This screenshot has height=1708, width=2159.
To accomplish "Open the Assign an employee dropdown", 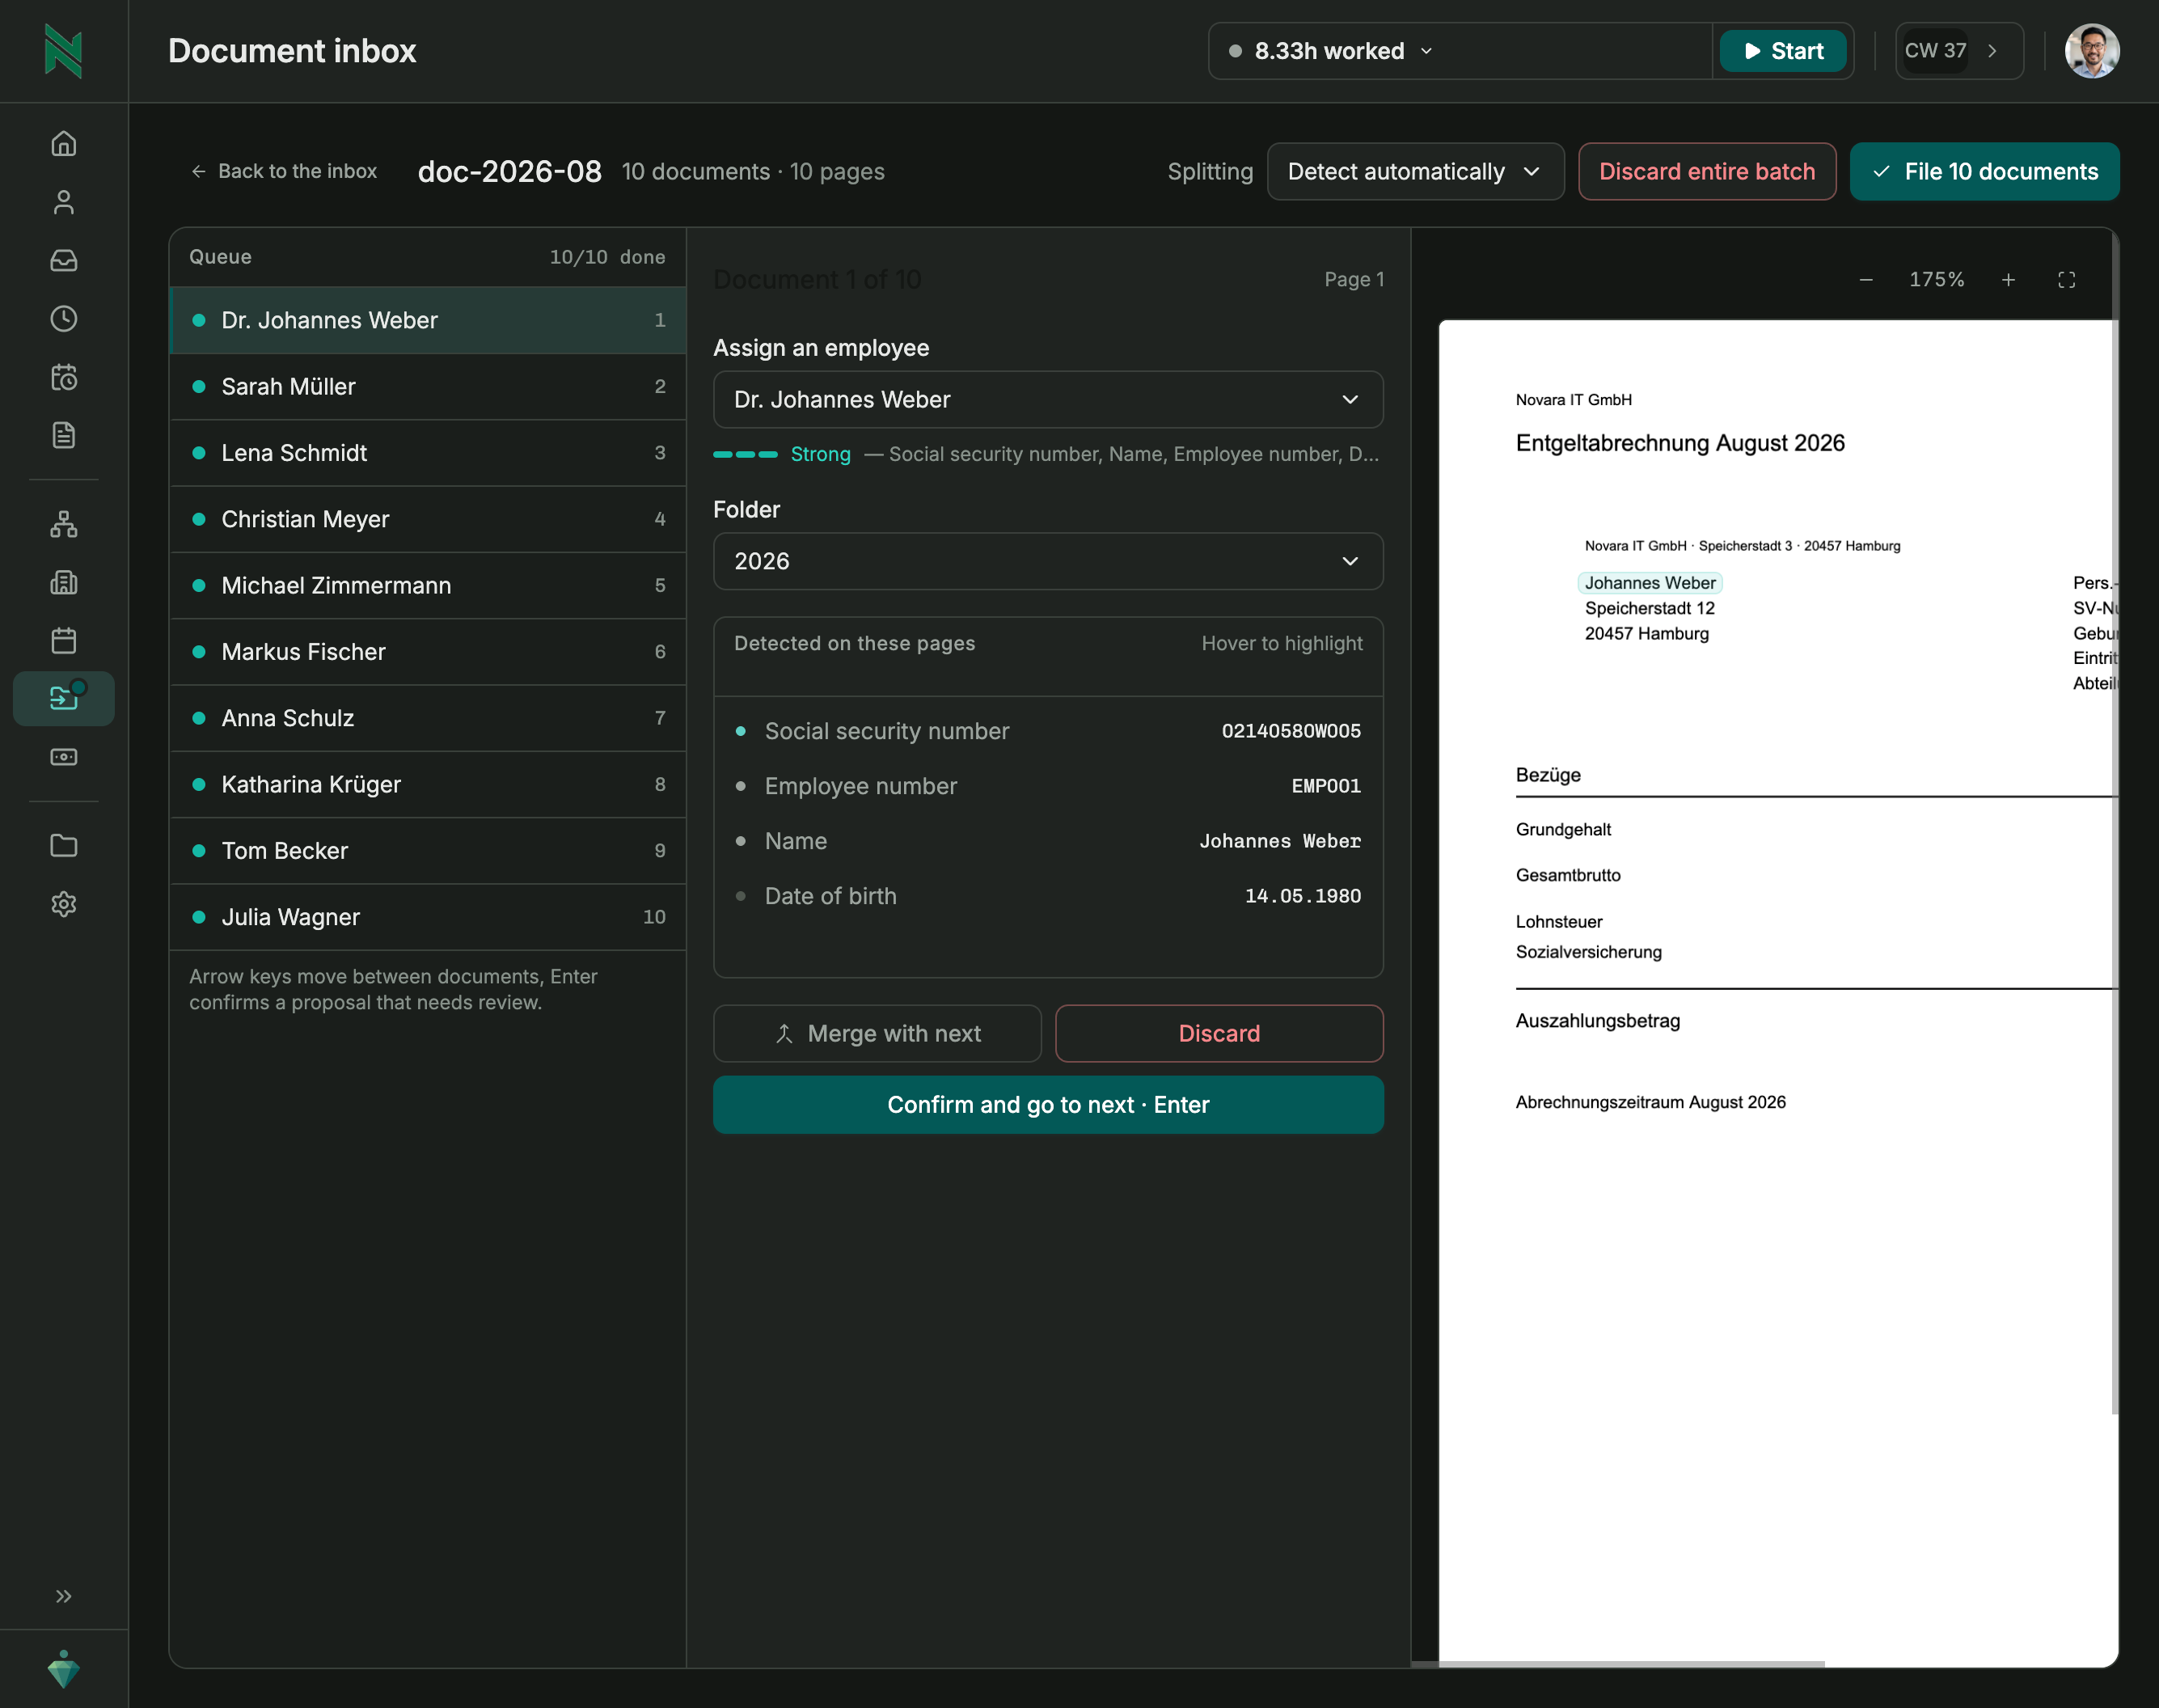I will [x=1048, y=400].
